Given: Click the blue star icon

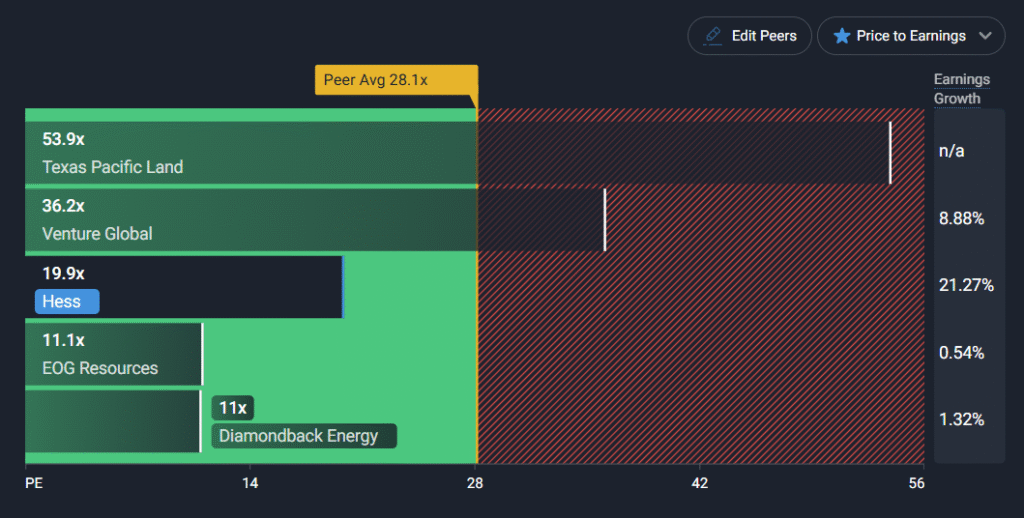Looking at the screenshot, I should click(x=842, y=36).
